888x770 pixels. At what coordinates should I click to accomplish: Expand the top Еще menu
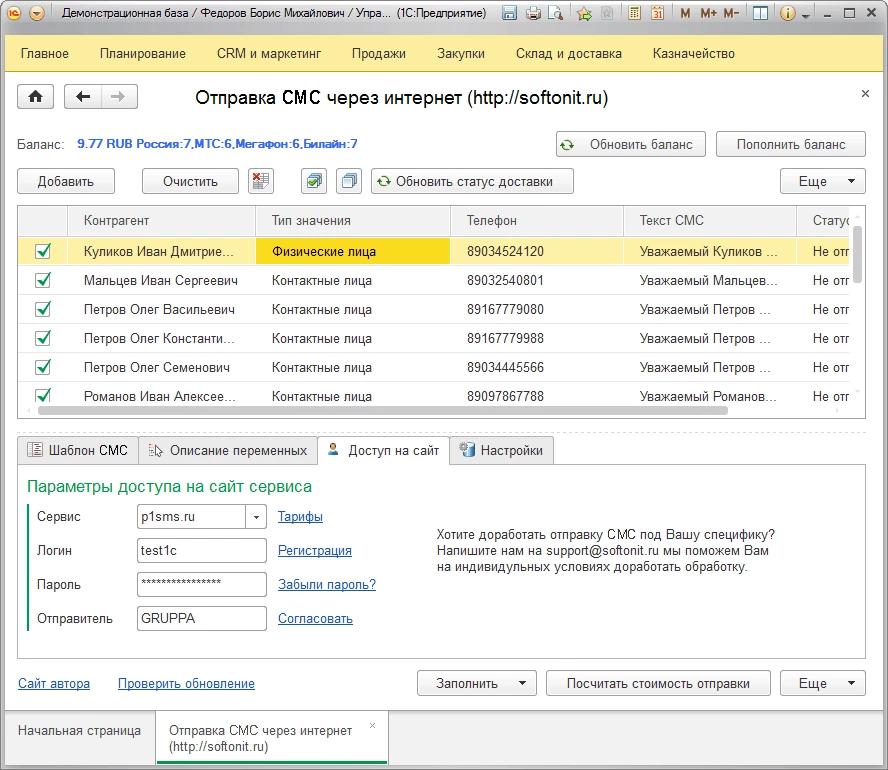click(x=822, y=181)
